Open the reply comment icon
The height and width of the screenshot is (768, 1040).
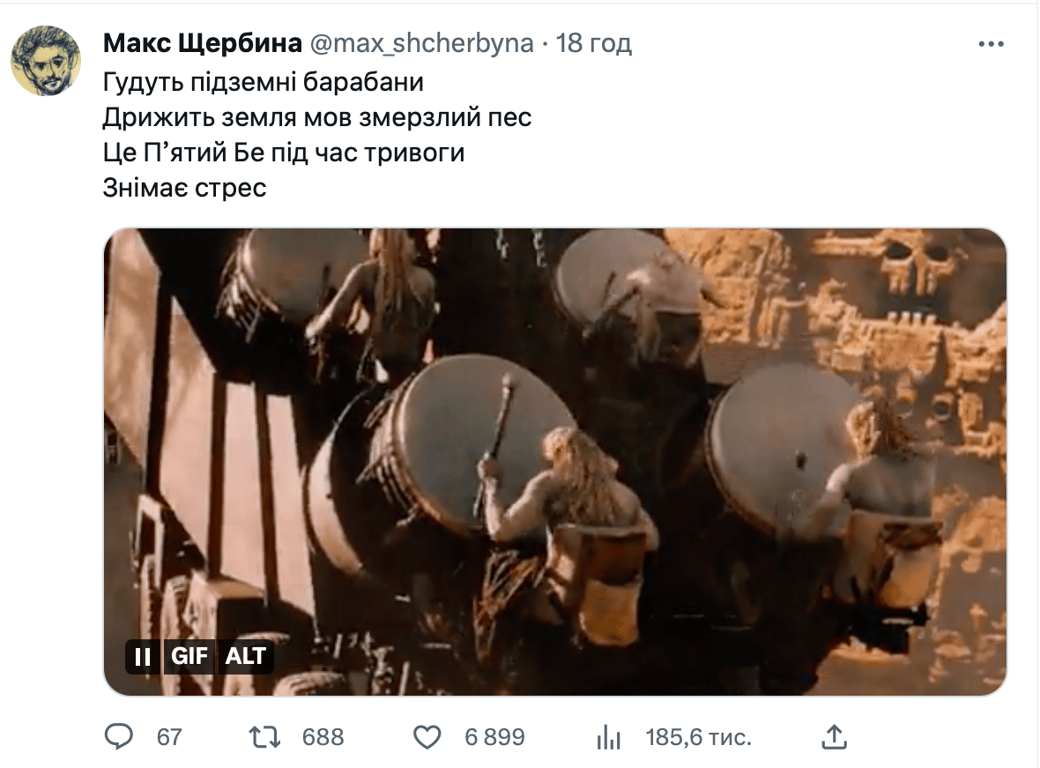119,736
